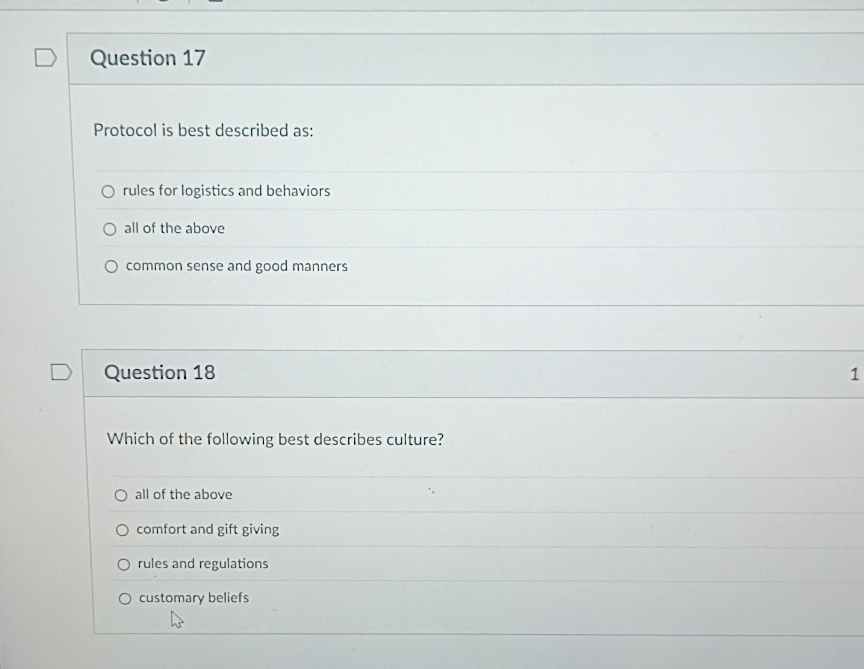Choose "all of the above" for Question 18

[x=121, y=495]
